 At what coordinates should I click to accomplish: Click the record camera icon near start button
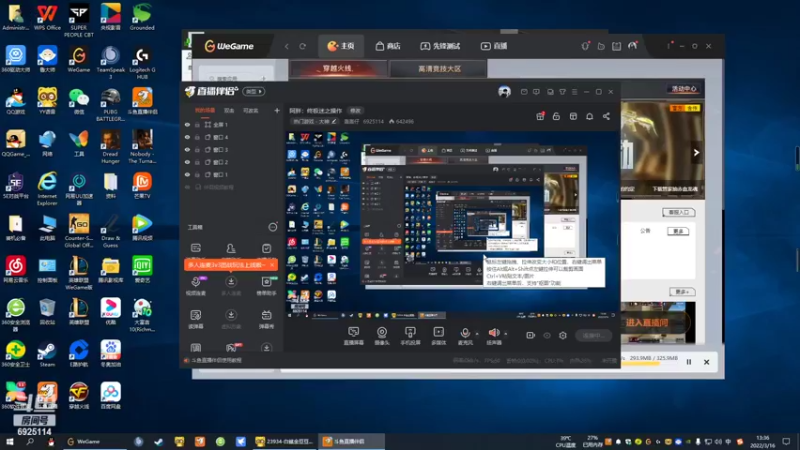pyautogui.click(x=531, y=335)
